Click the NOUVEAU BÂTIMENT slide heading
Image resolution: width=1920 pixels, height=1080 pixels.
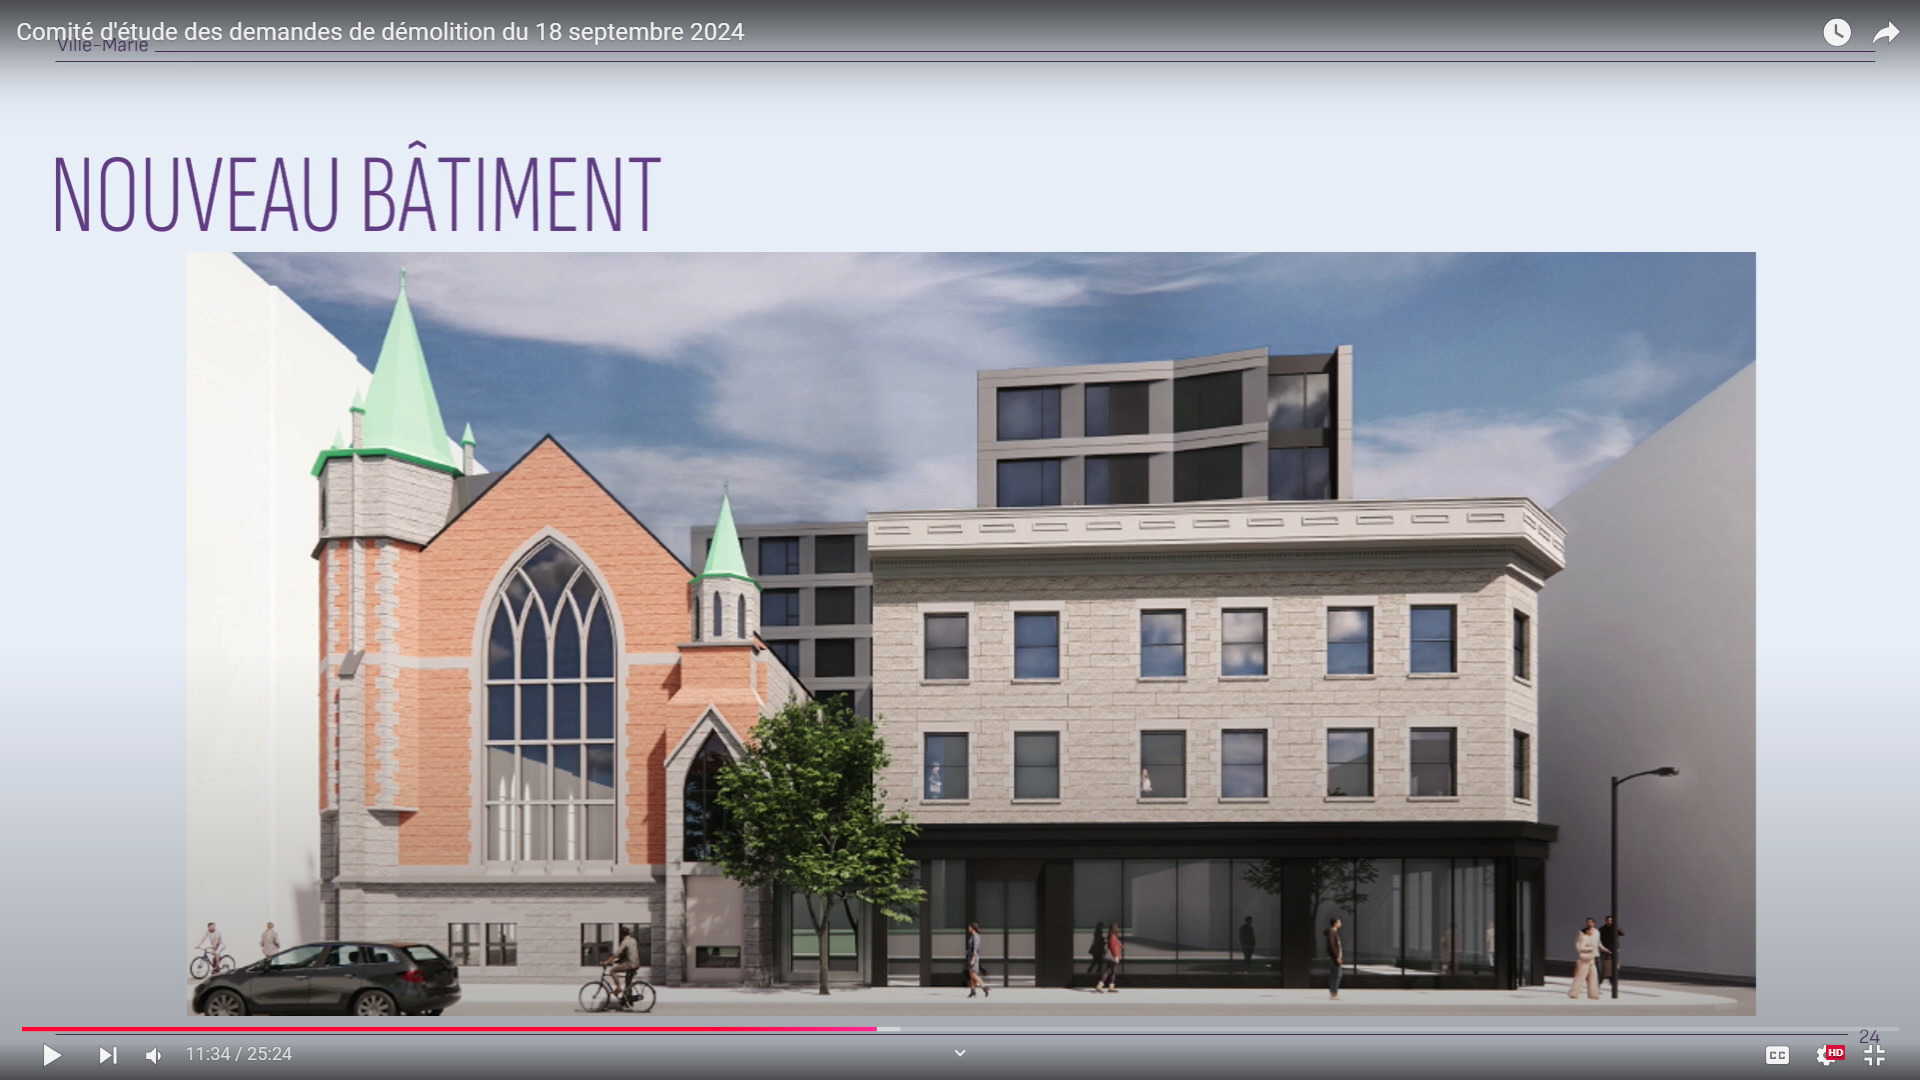pyautogui.click(x=356, y=195)
